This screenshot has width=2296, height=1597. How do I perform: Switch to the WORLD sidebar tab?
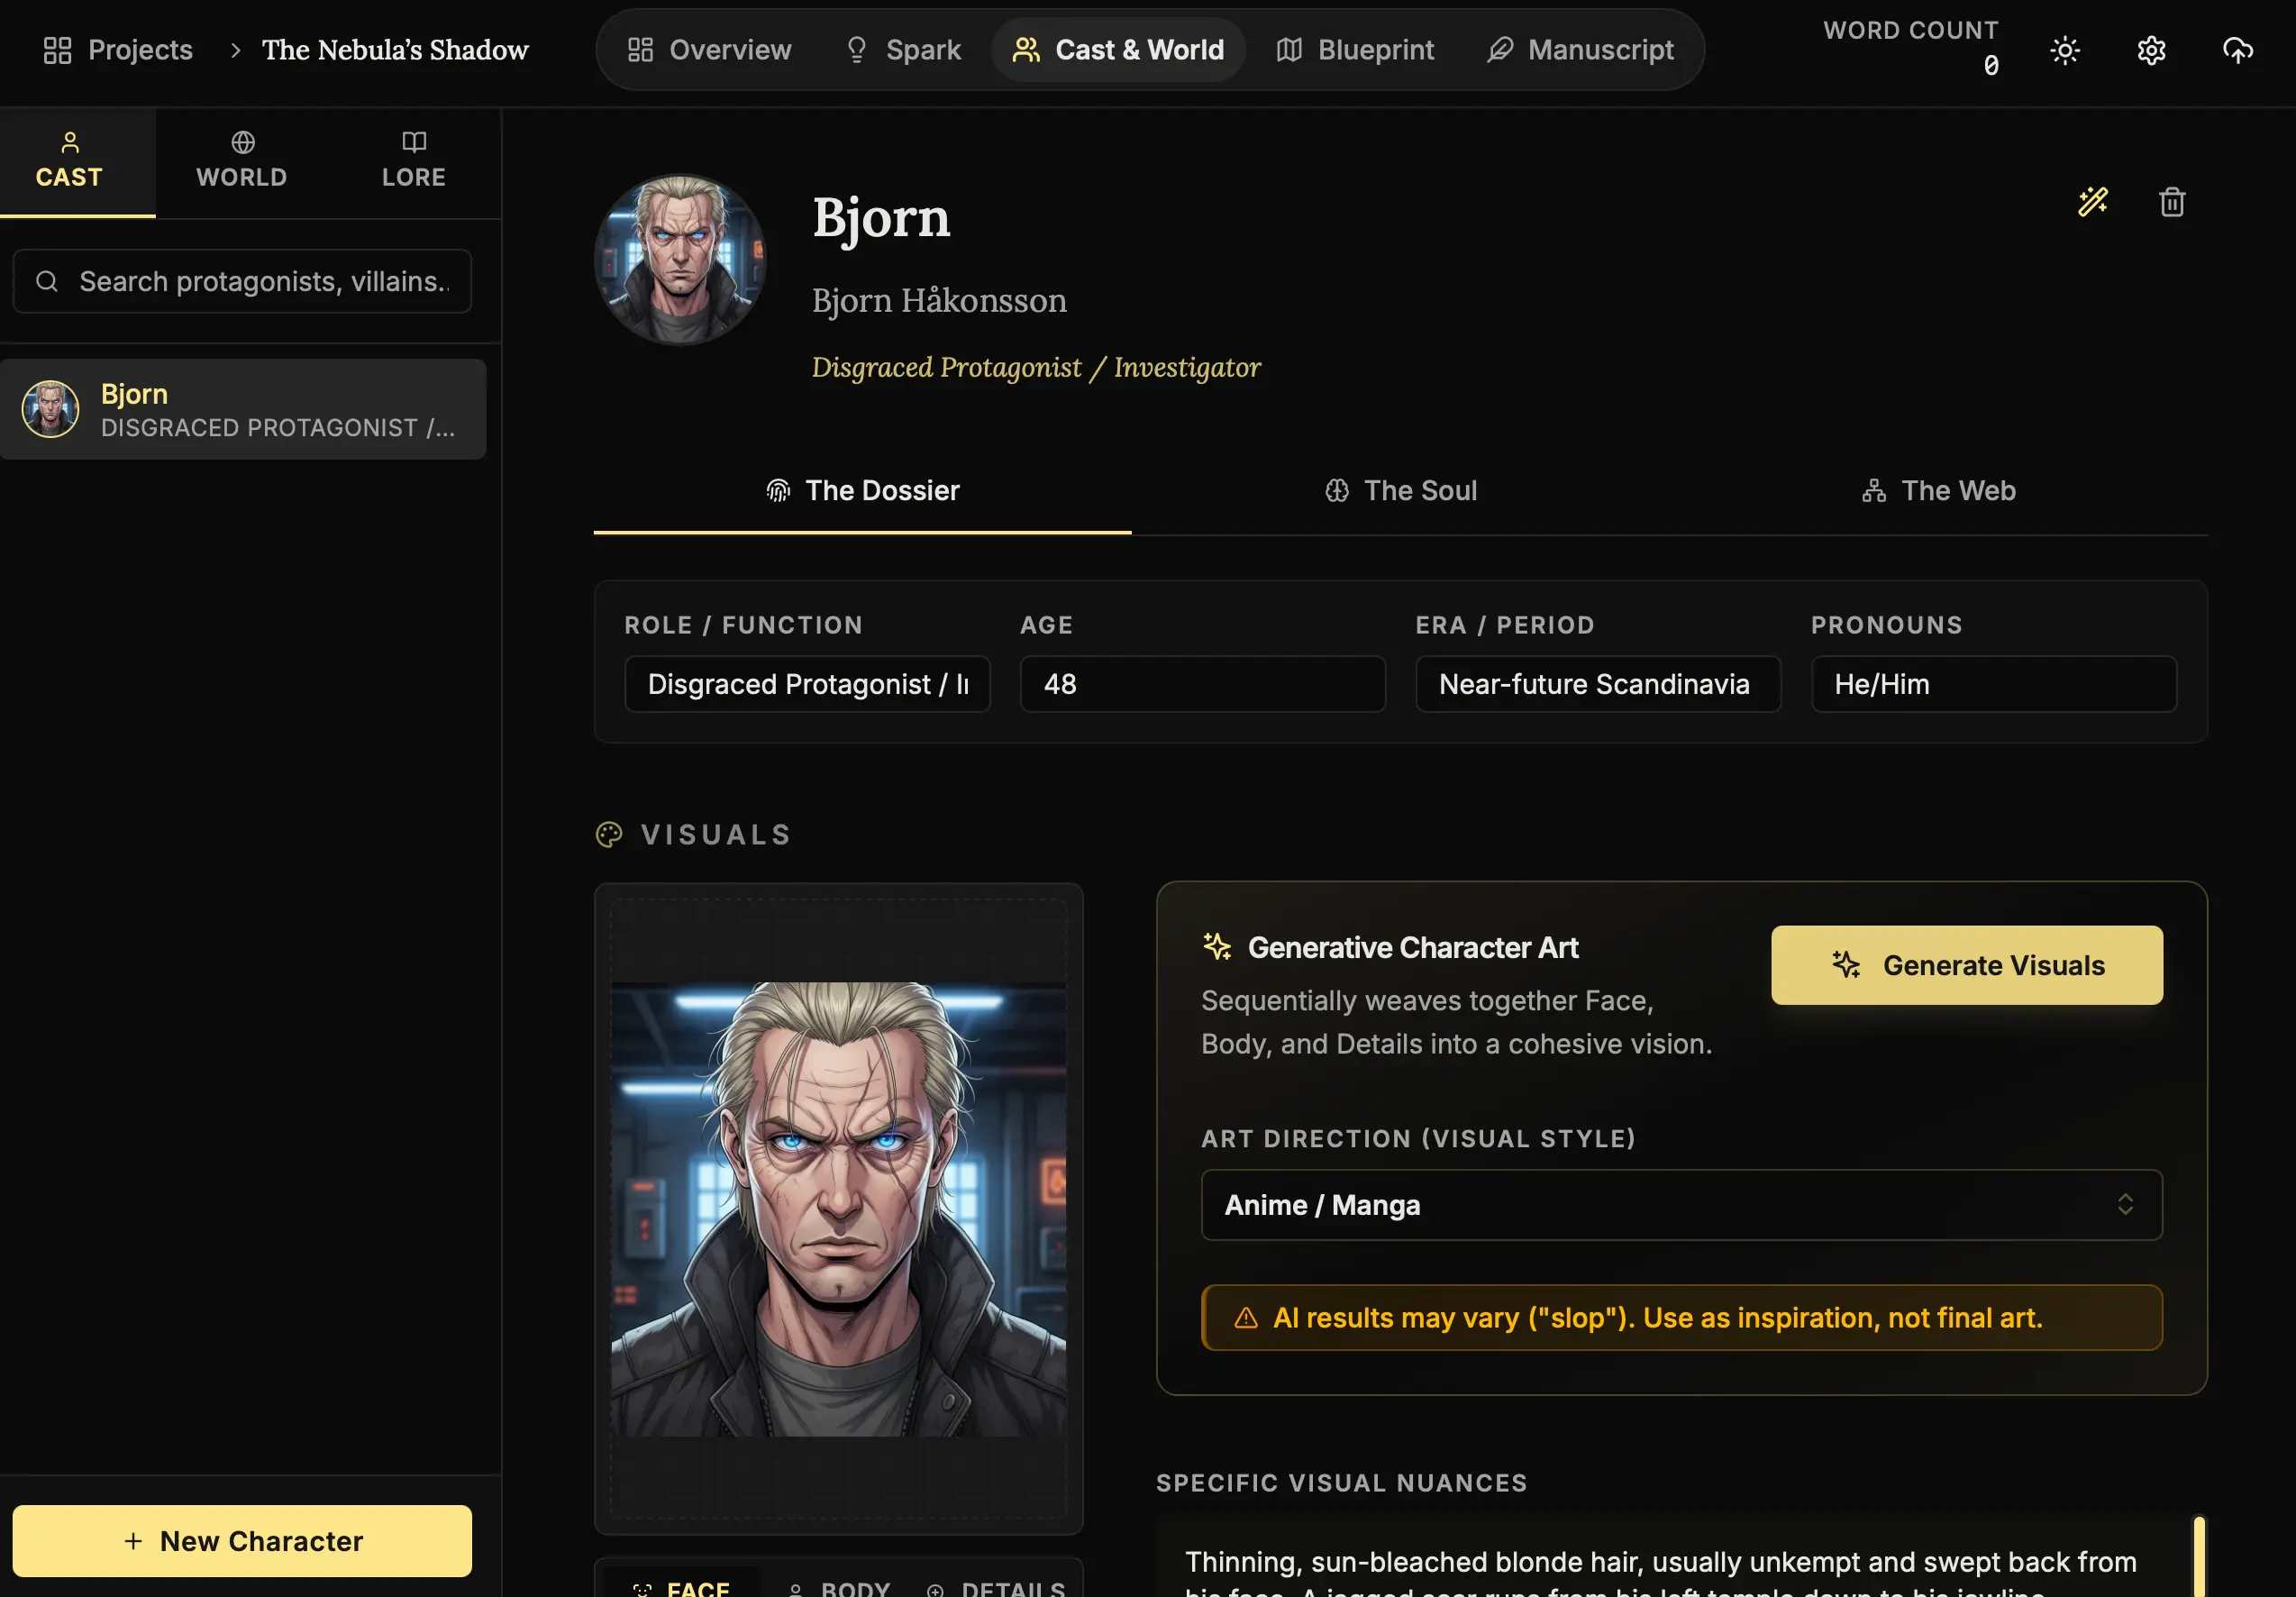242,161
